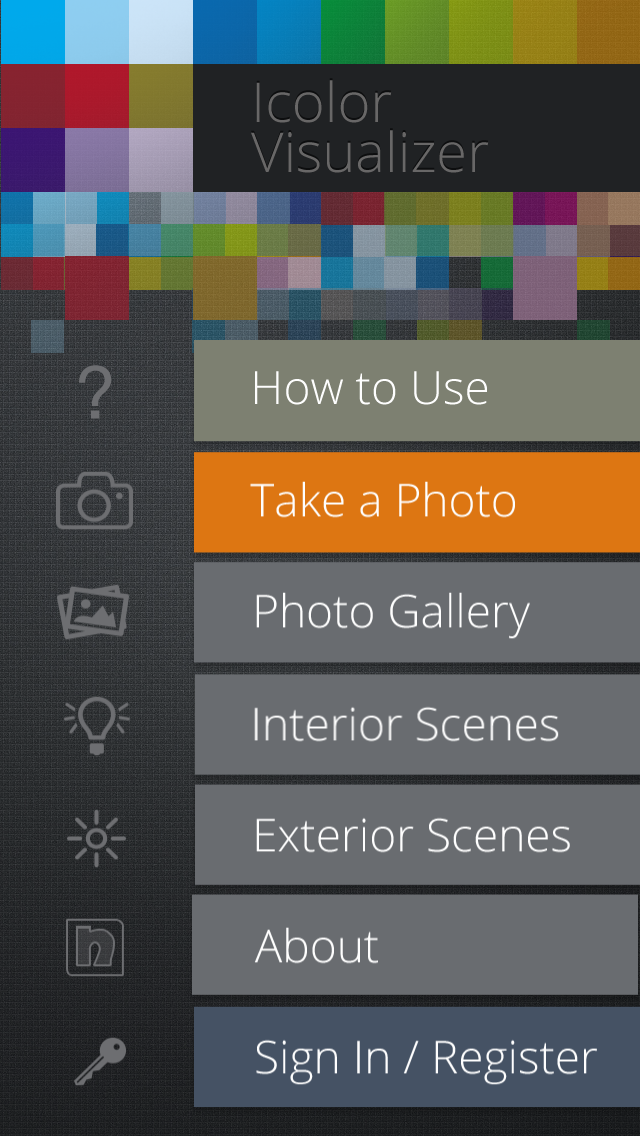This screenshot has width=640, height=1136.
Task: Pick the olive swatch beside the title
Action: tap(160, 96)
